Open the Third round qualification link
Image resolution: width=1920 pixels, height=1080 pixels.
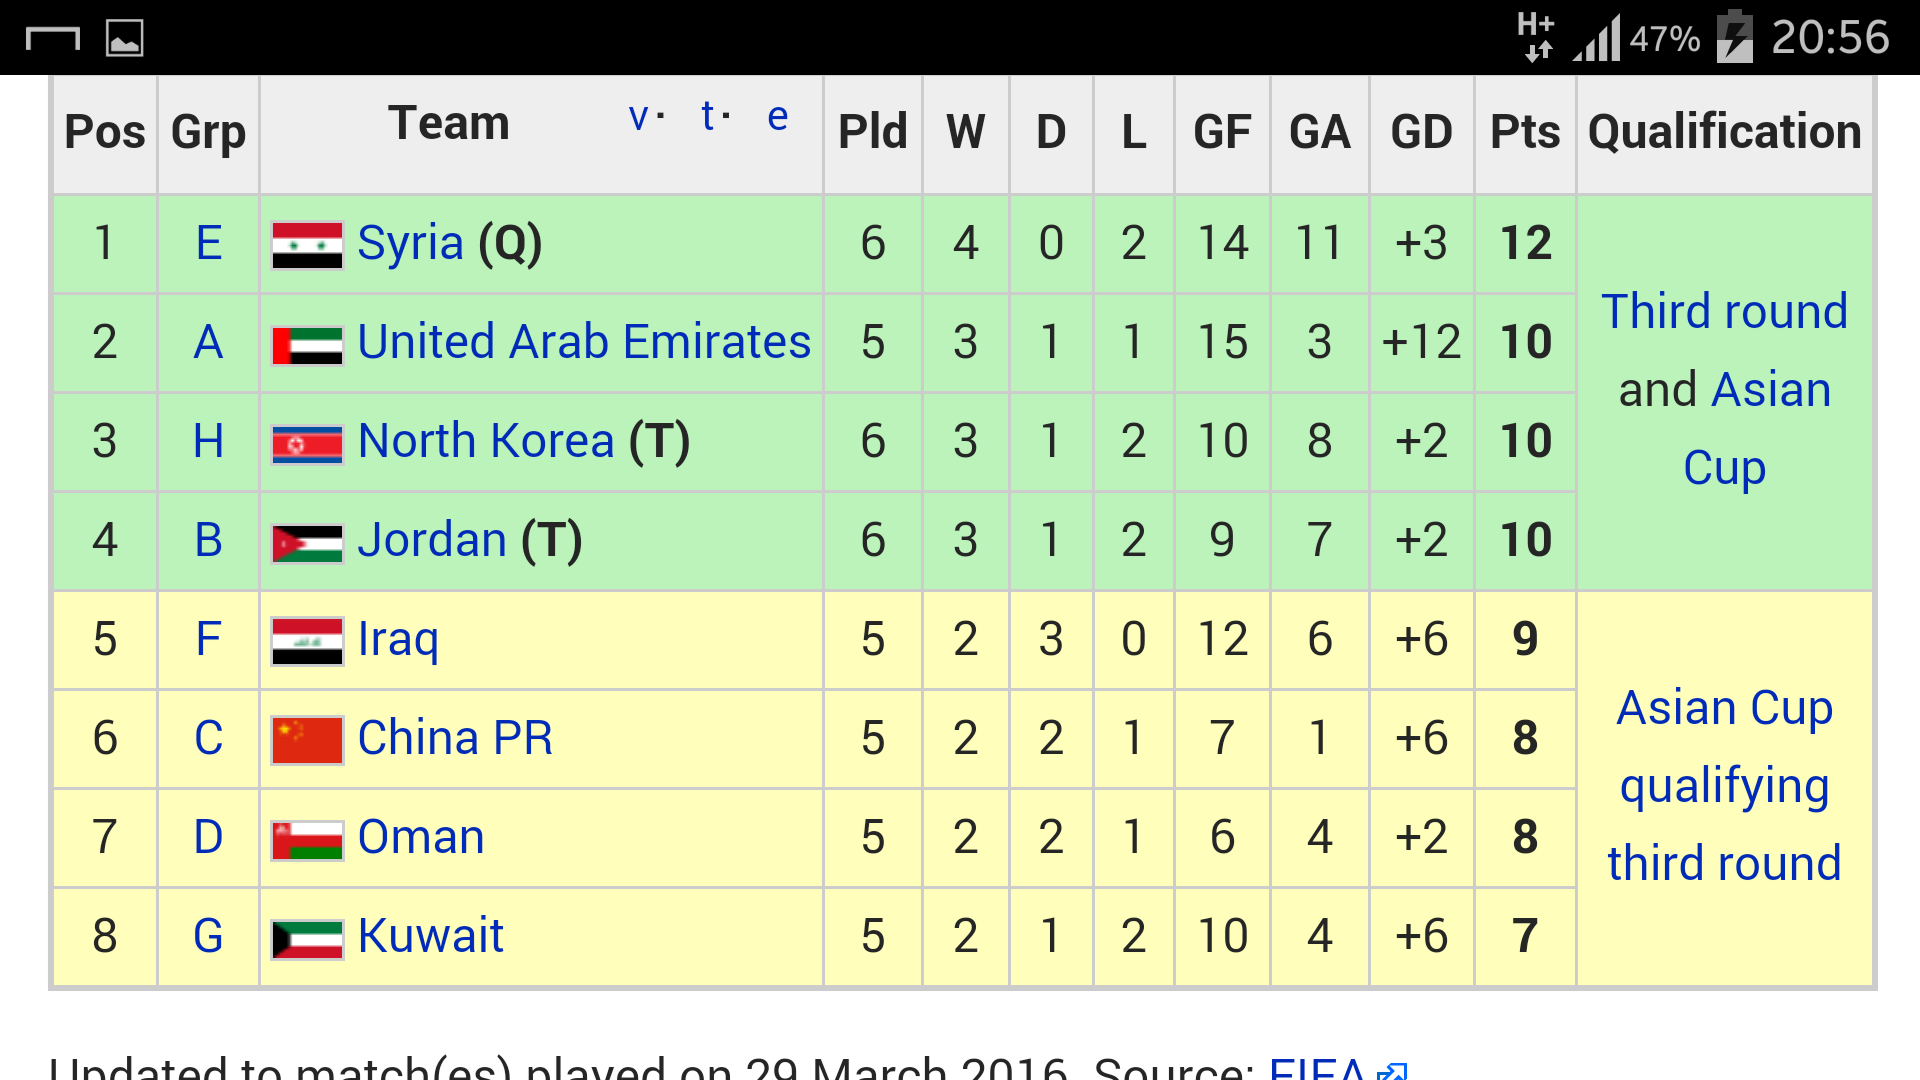click(x=1724, y=312)
